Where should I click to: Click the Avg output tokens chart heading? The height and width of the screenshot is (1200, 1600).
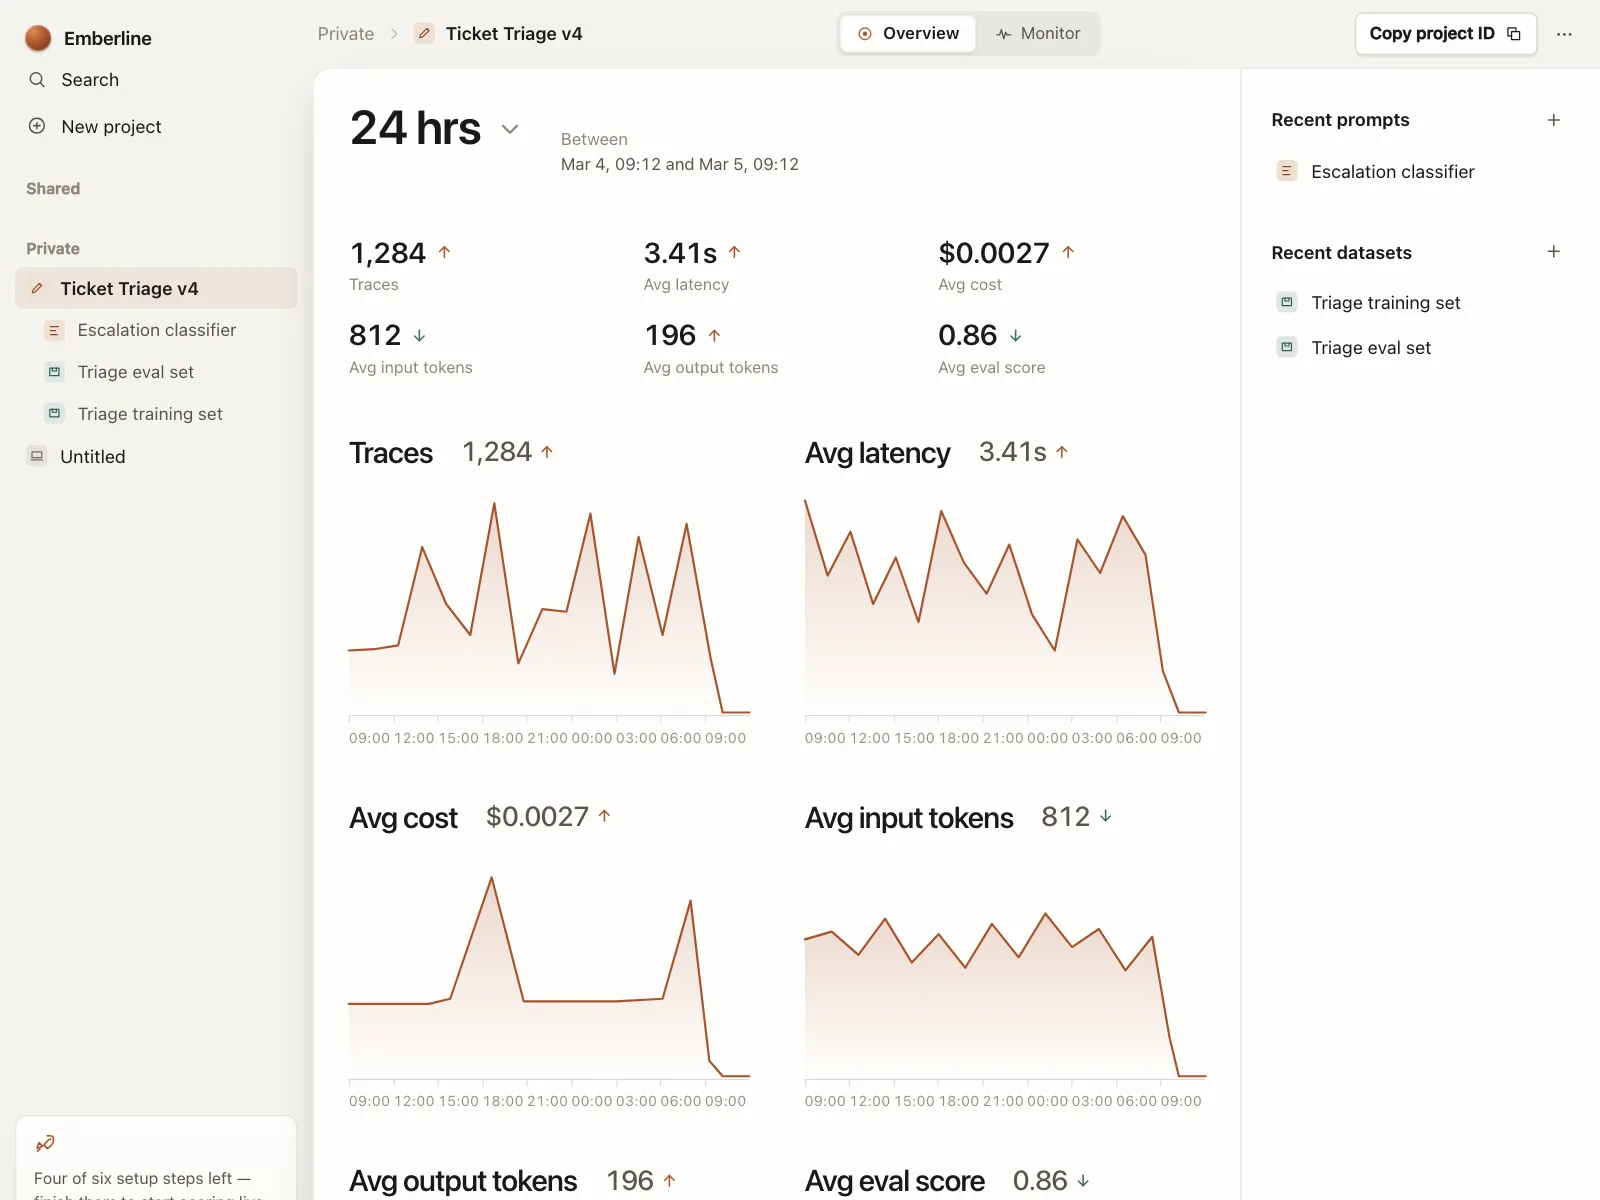tap(463, 1181)
